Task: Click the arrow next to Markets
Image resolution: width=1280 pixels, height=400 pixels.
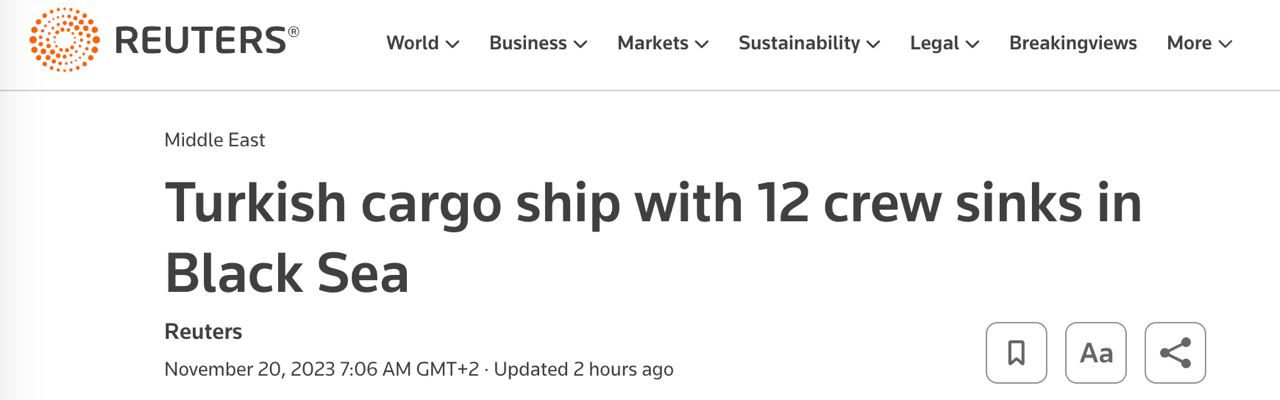Action: click(x=701, y=44)
